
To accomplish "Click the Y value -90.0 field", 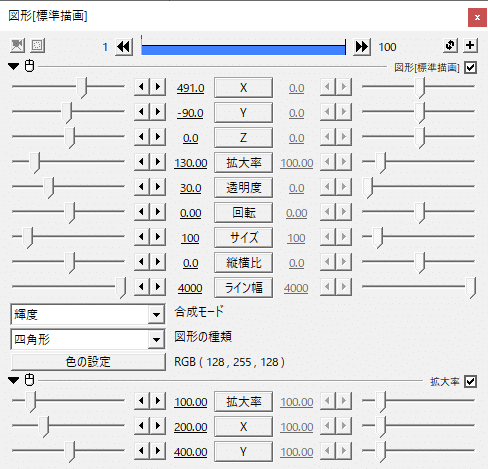I will pyautogui.click(x=190, y=113).
